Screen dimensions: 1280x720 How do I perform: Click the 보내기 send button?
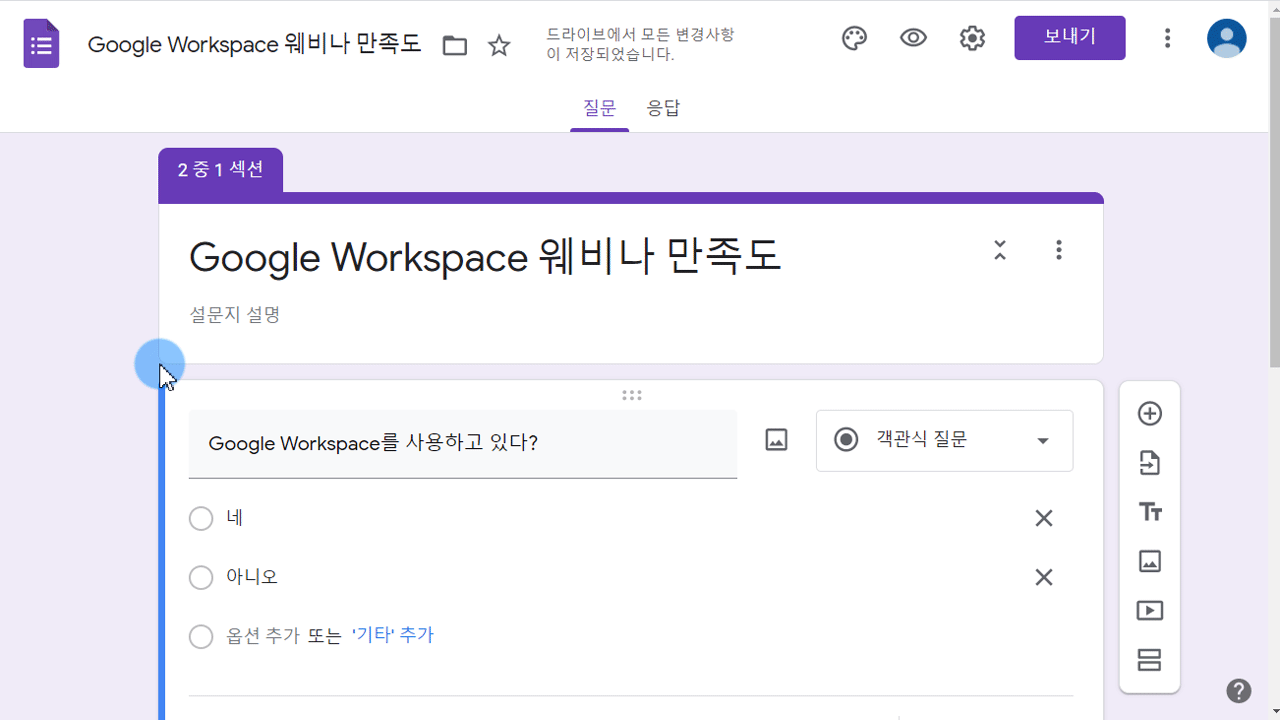pos(1070,38)
